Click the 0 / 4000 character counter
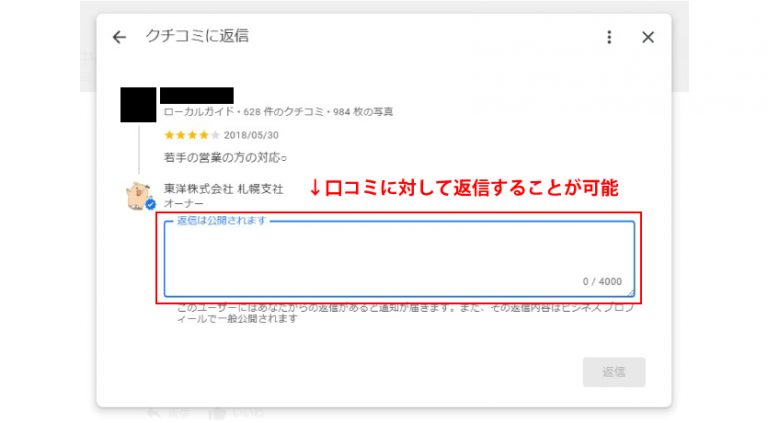 (602, 282)
